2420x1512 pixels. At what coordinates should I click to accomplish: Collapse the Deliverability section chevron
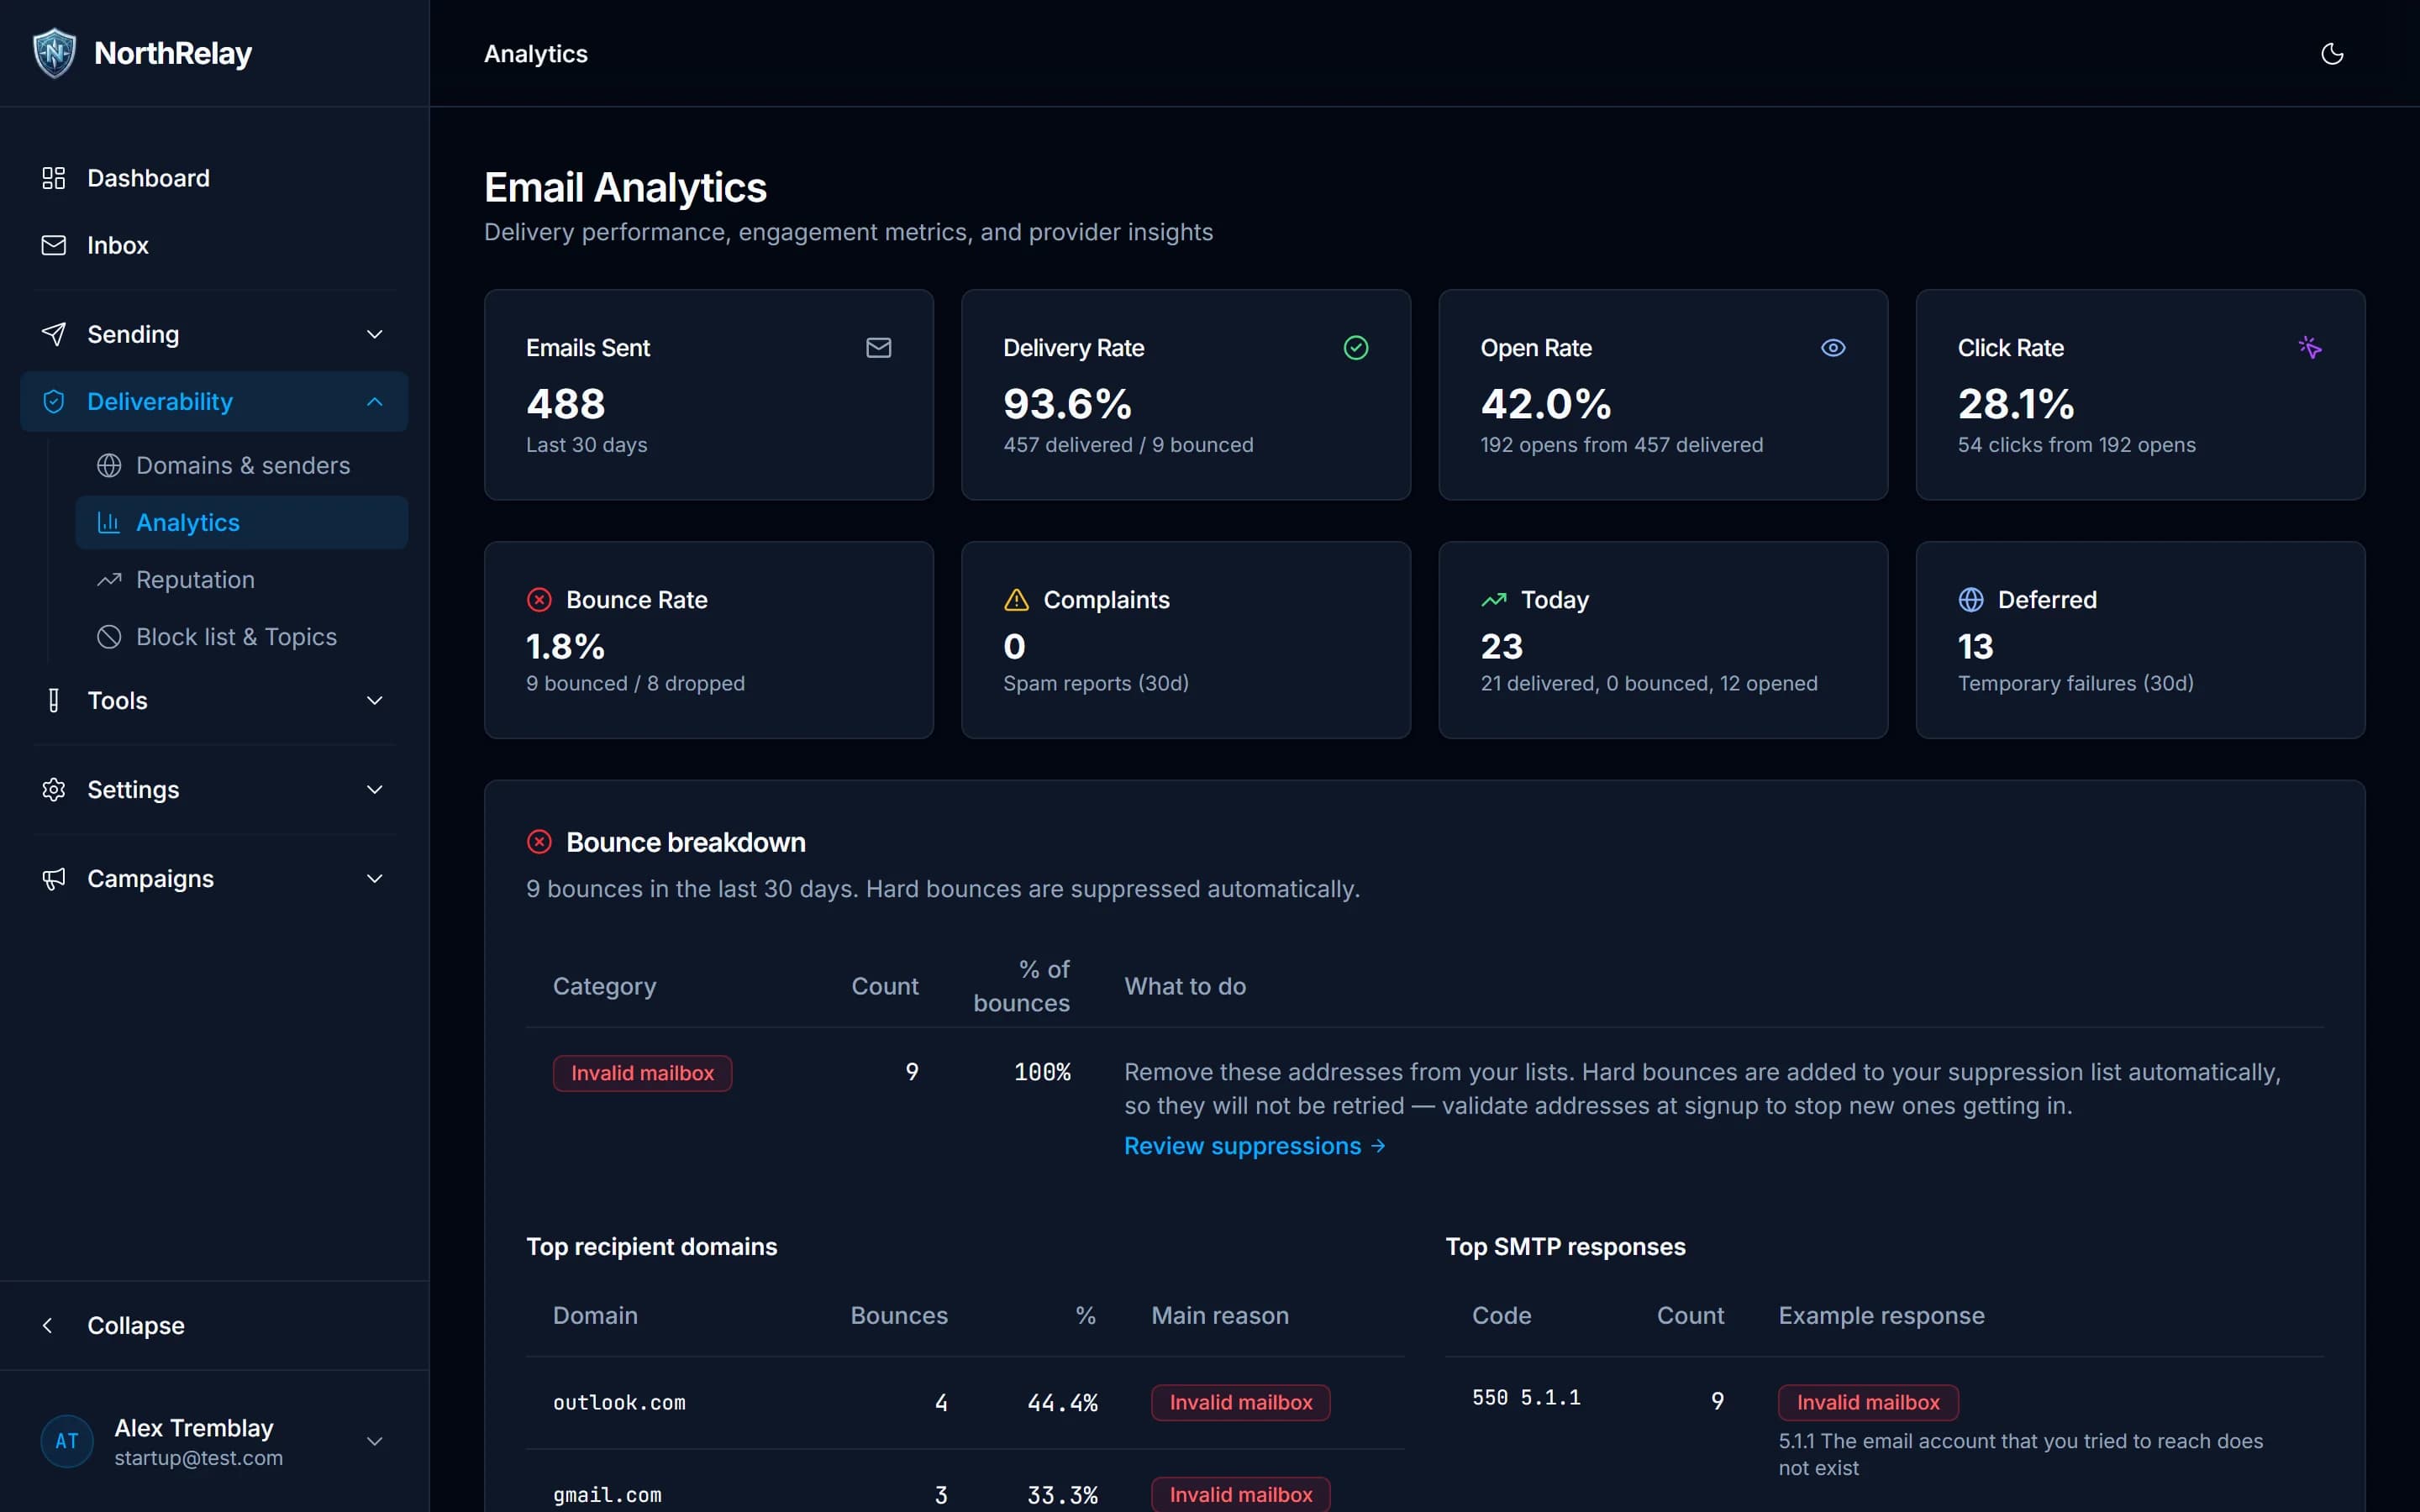click(374, 401)
